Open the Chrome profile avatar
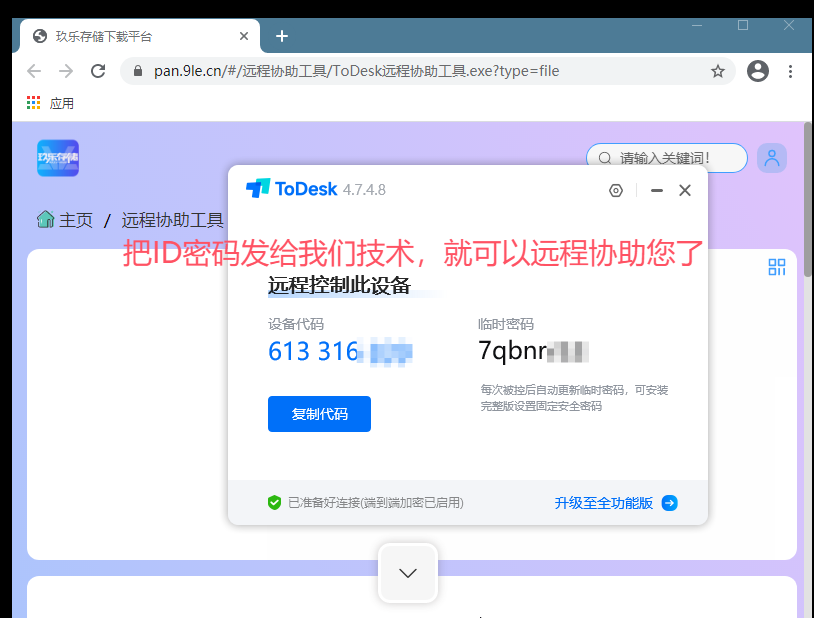The height and width of the screenshot is (618, 814). [758, 71]
